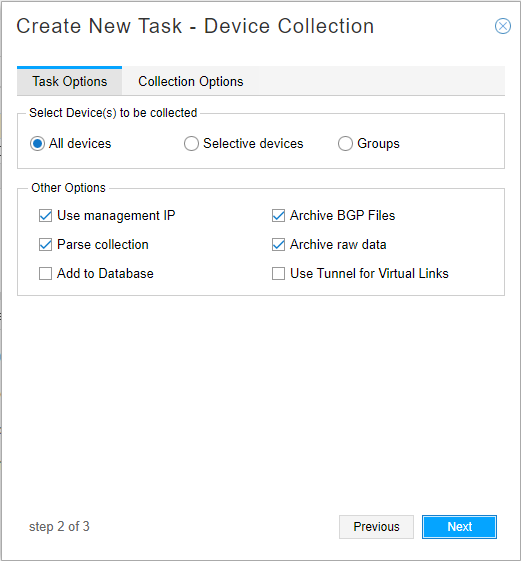Screen dimensions: 521x561
Task: Choose the Selective devices radio option
Action: pyautogui.click(x=191, y=143)
